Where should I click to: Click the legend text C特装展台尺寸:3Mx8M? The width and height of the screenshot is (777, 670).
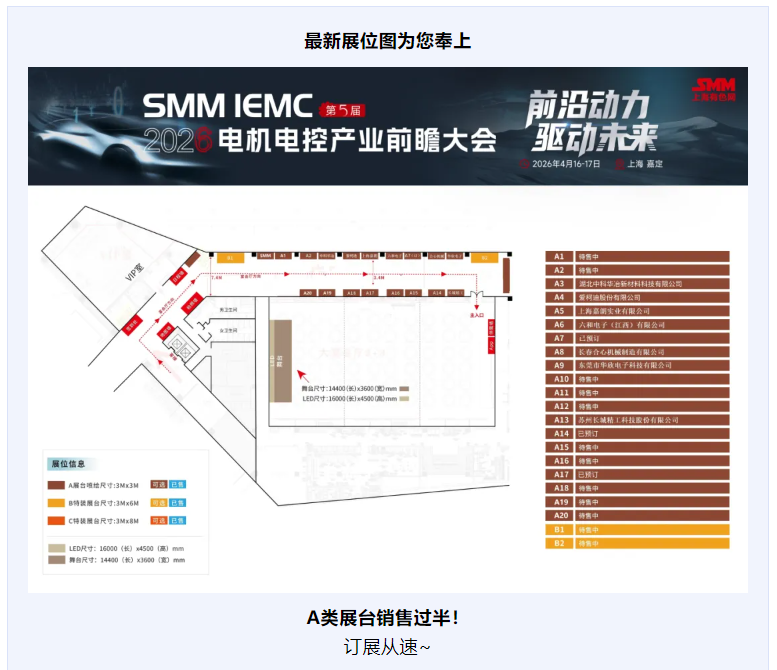(x=104, y=521)
